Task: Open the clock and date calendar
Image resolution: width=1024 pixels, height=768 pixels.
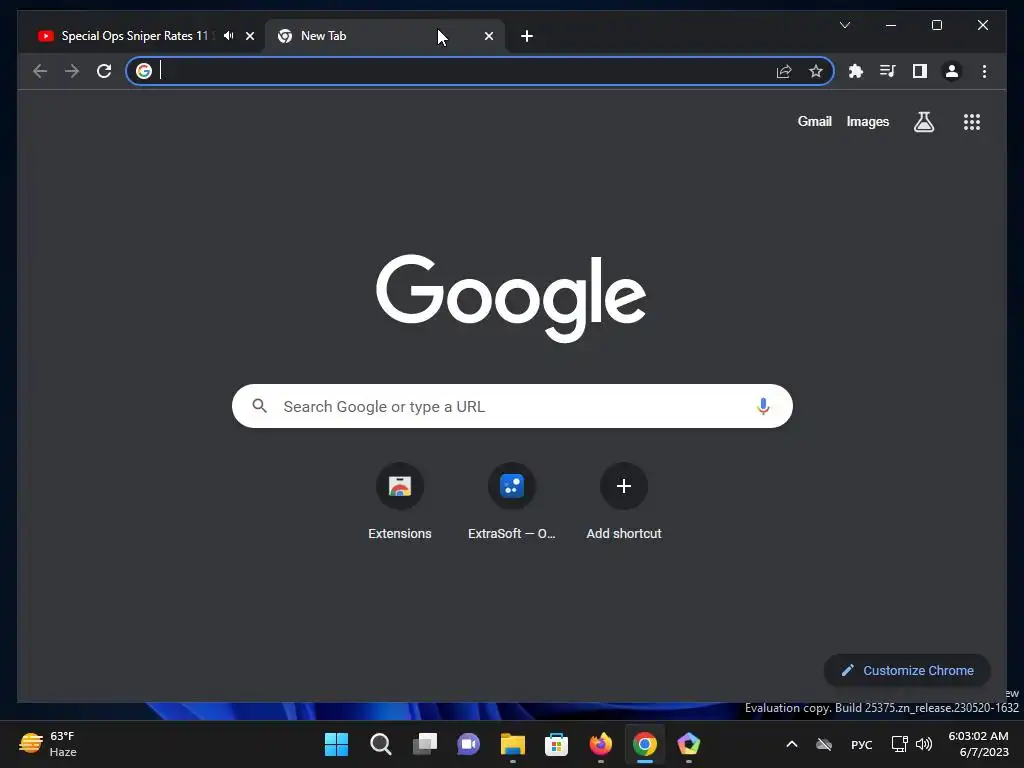Action: (x=978, y=744)
